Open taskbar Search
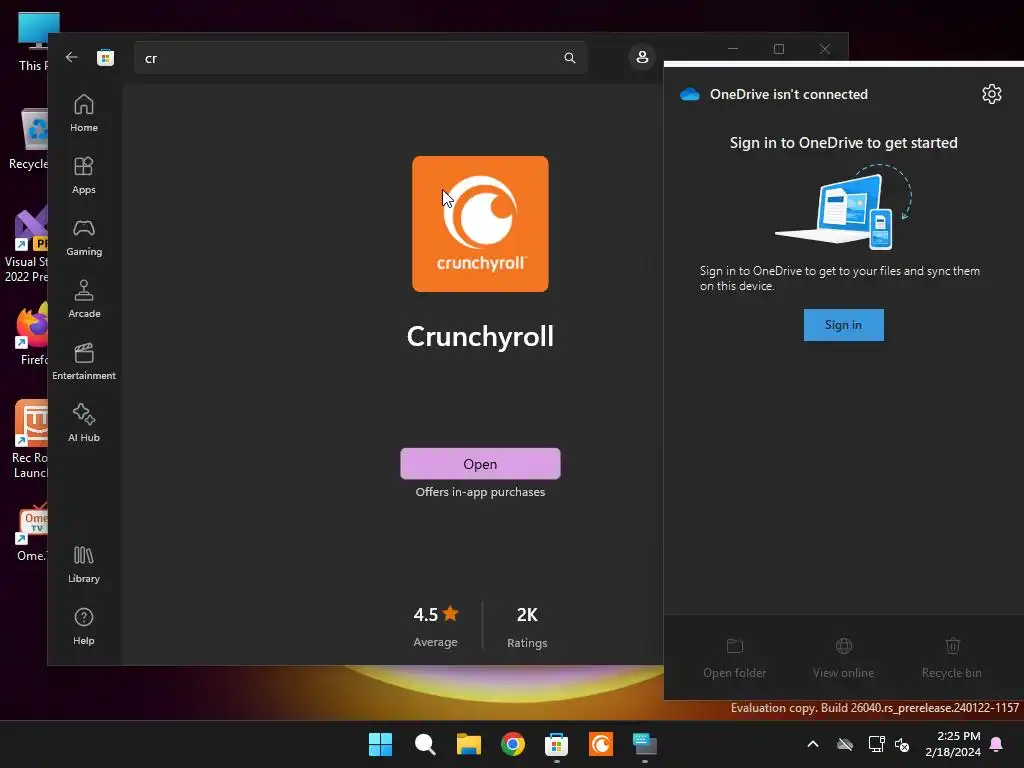This screenshot has height=768, width=1024. click(x=424, y=744)
